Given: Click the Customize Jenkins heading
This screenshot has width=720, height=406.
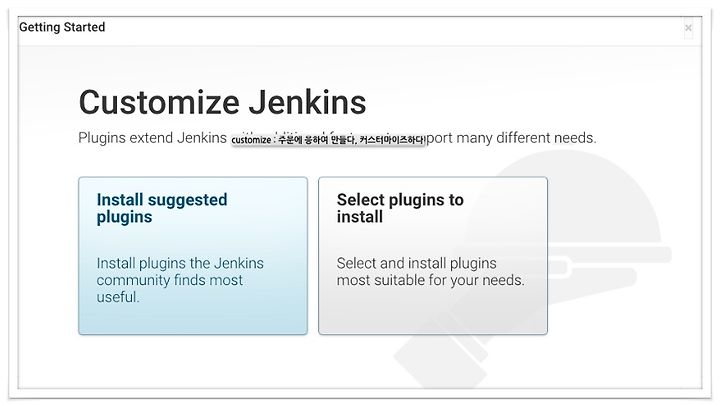Looking at the screenshot, I should (x=222, y=102).
